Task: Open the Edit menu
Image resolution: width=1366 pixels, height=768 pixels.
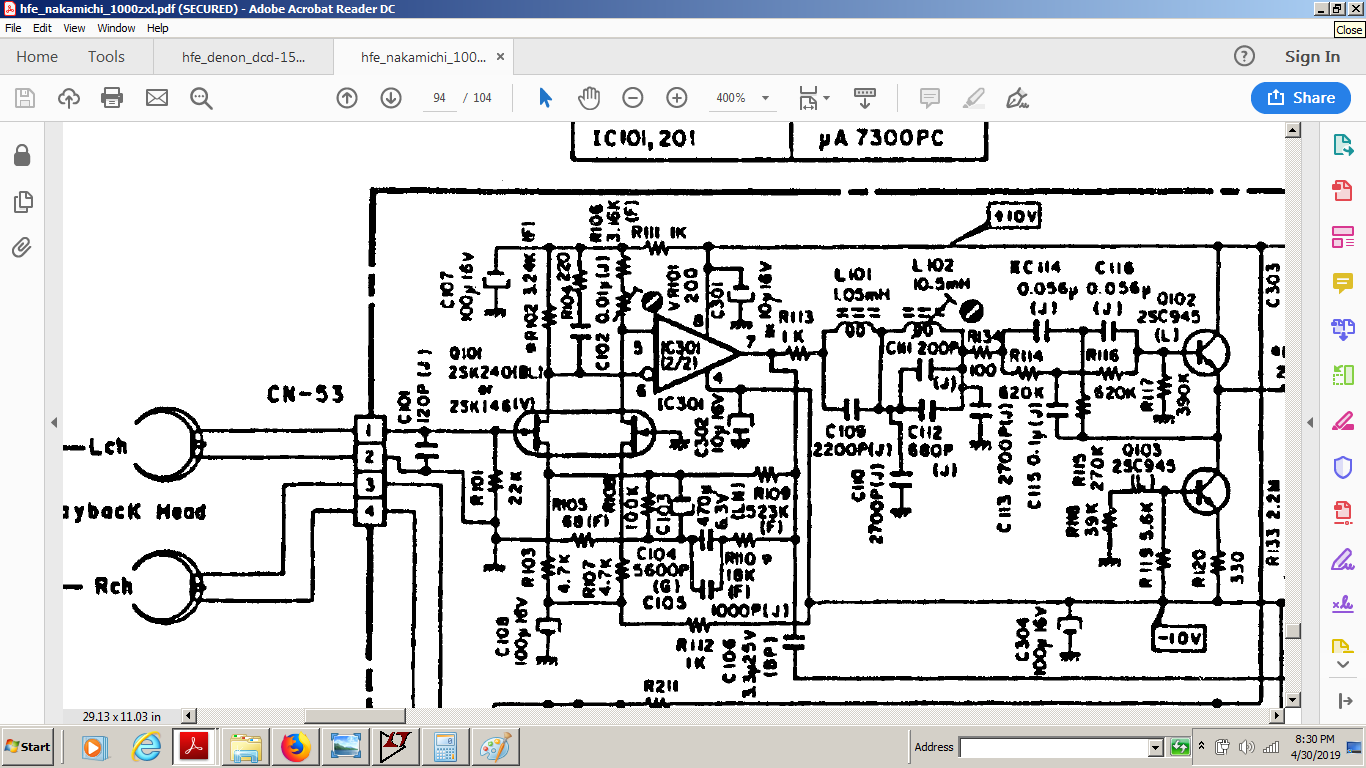Action: [42, 28]
